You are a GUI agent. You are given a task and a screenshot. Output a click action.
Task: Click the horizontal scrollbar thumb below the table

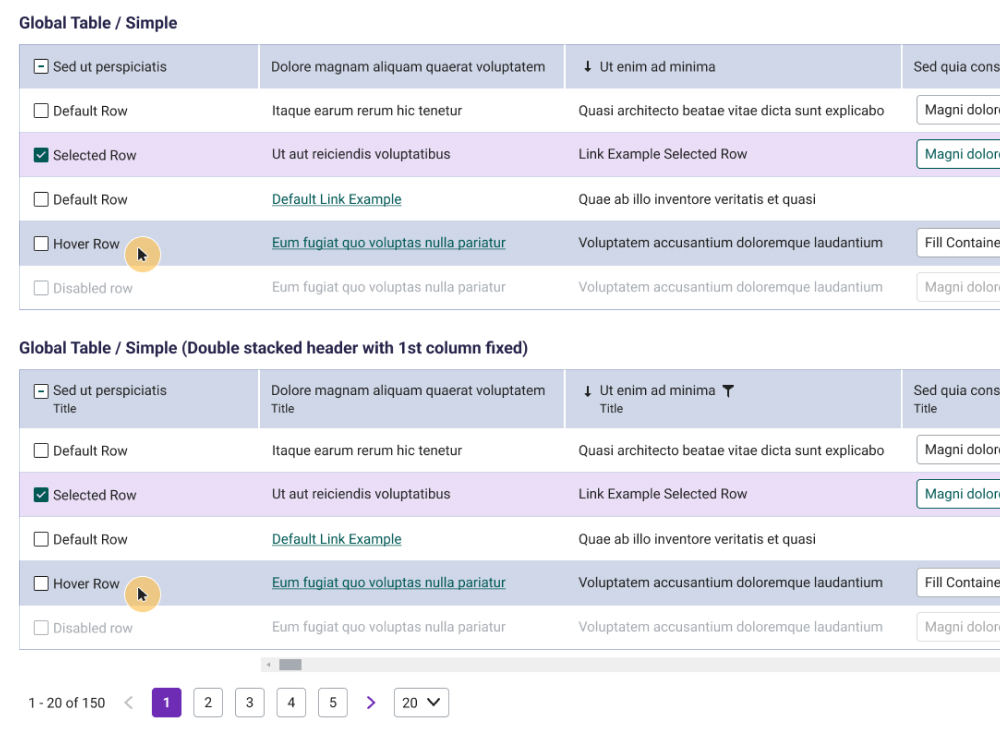290,665
